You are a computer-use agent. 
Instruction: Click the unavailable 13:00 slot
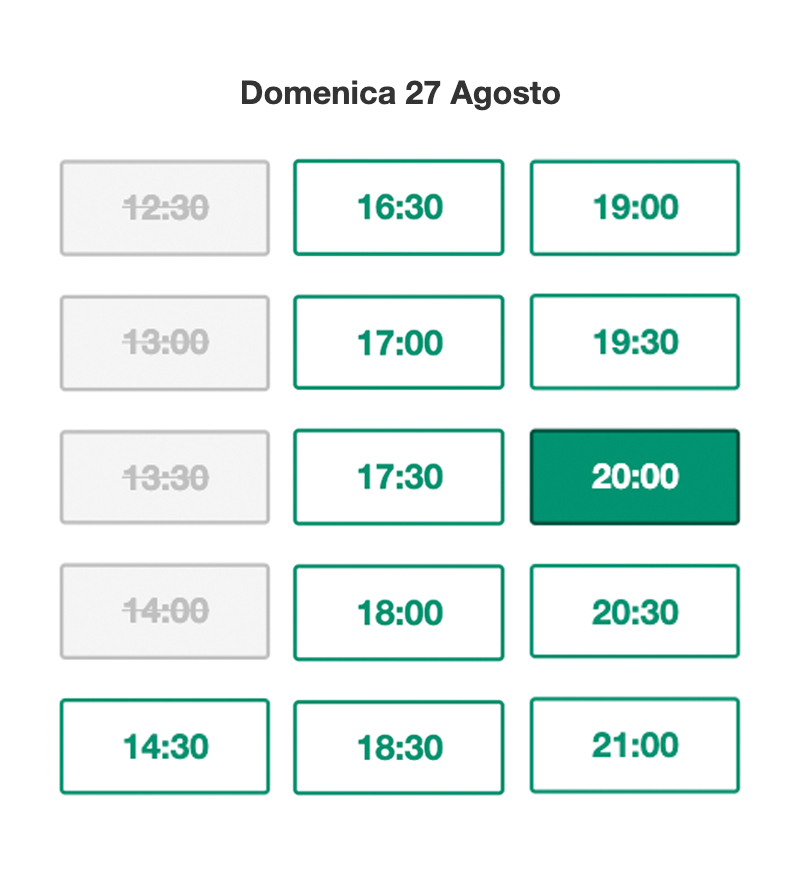pyautogui.click(x=165, y=343)
